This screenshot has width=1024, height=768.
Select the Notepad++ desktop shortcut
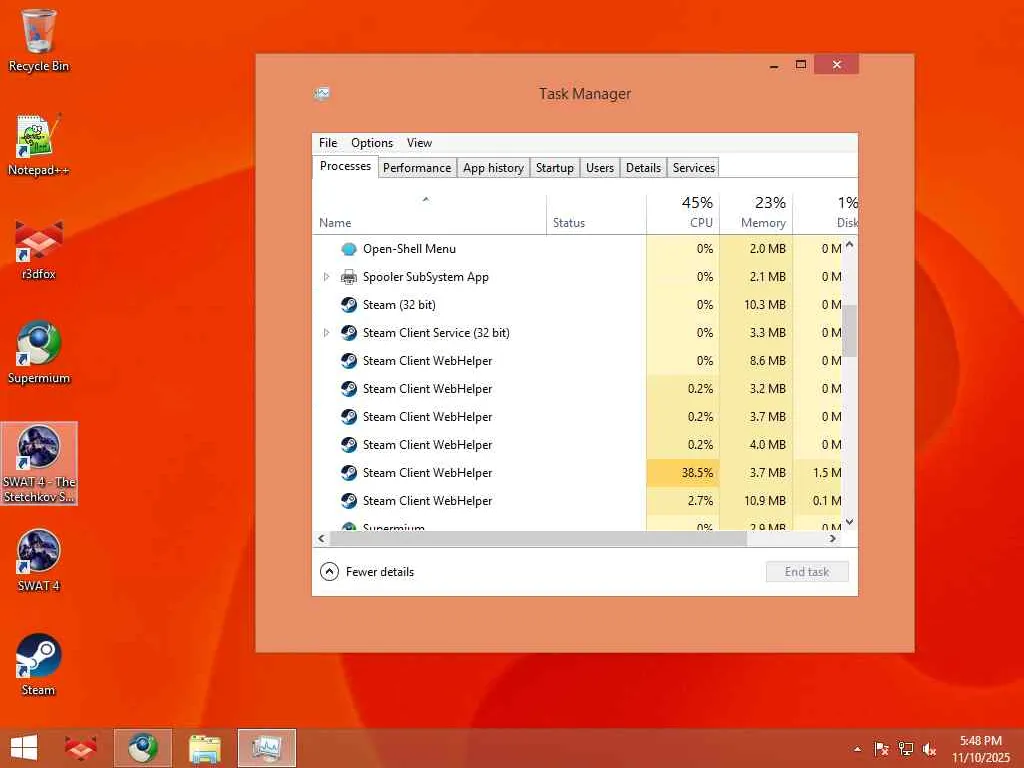pyautogui.click(x=39, y=145)
